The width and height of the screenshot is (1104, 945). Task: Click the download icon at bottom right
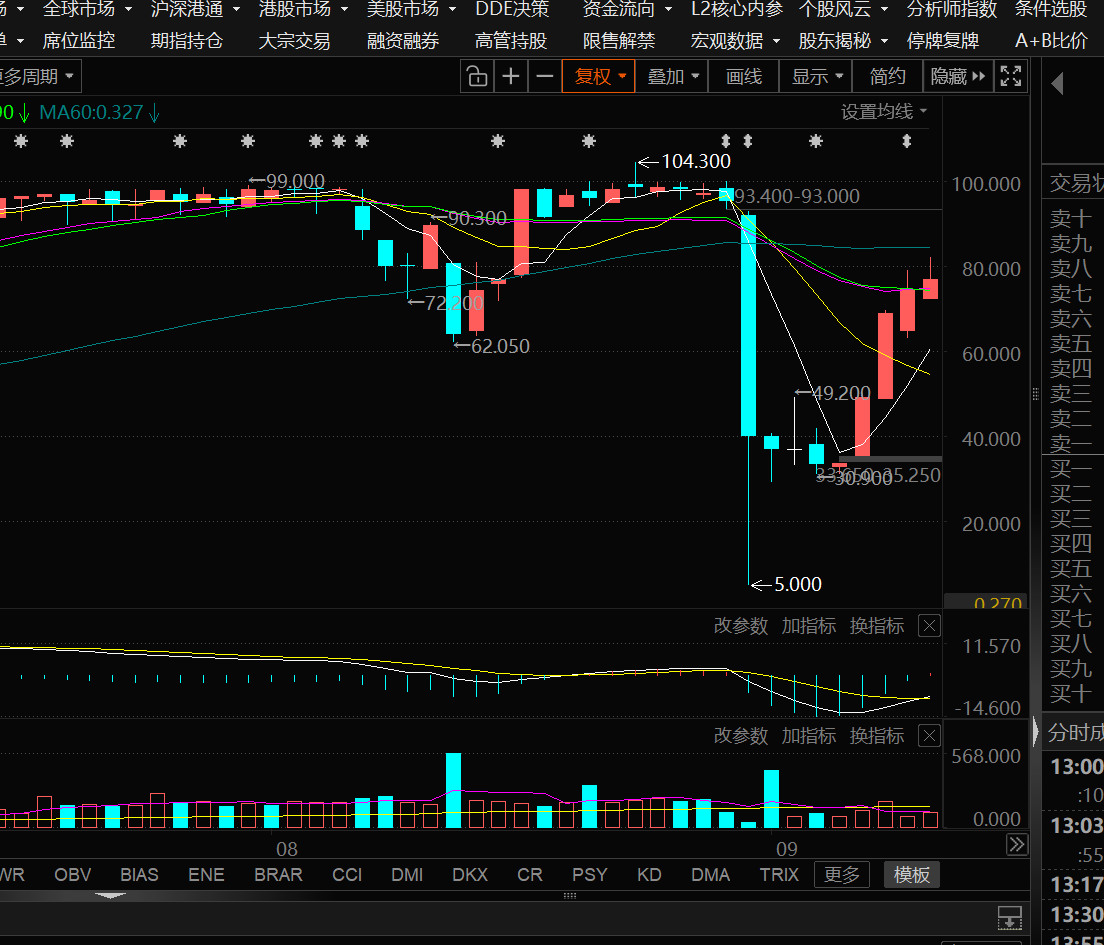pos(1010,918)
